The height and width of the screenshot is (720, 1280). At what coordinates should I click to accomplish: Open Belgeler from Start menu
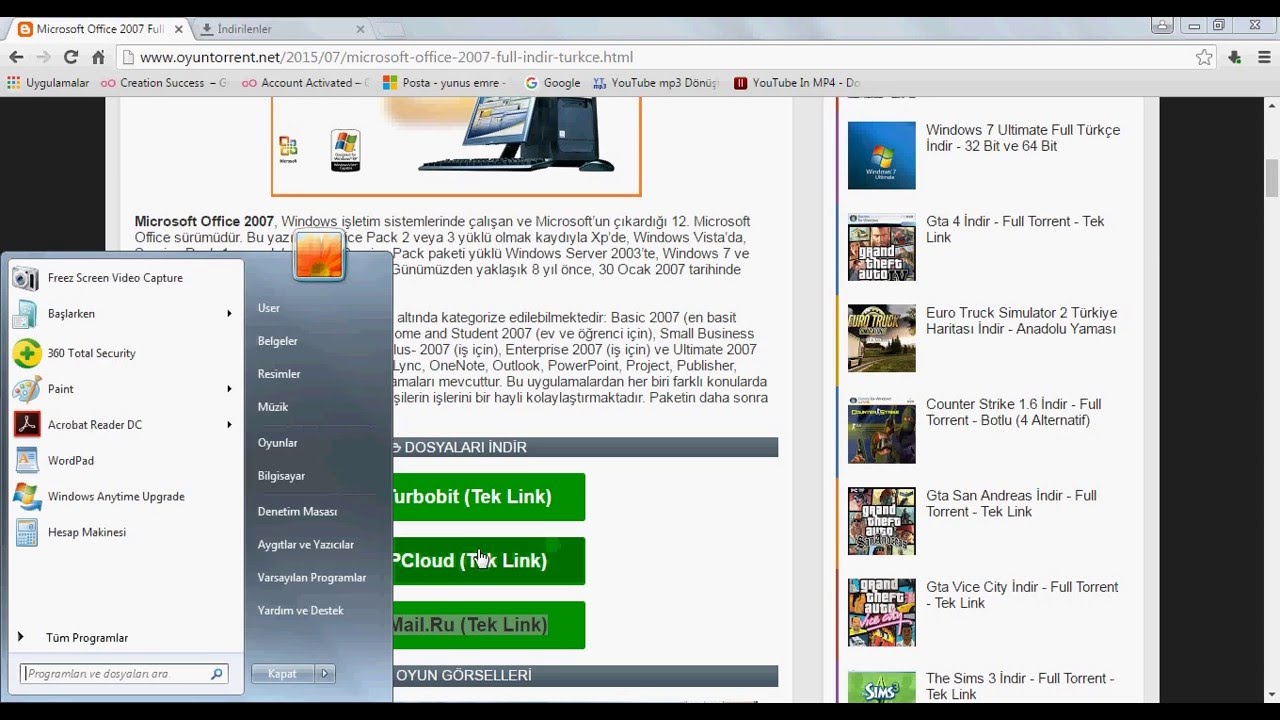click(x=278, y=341)
